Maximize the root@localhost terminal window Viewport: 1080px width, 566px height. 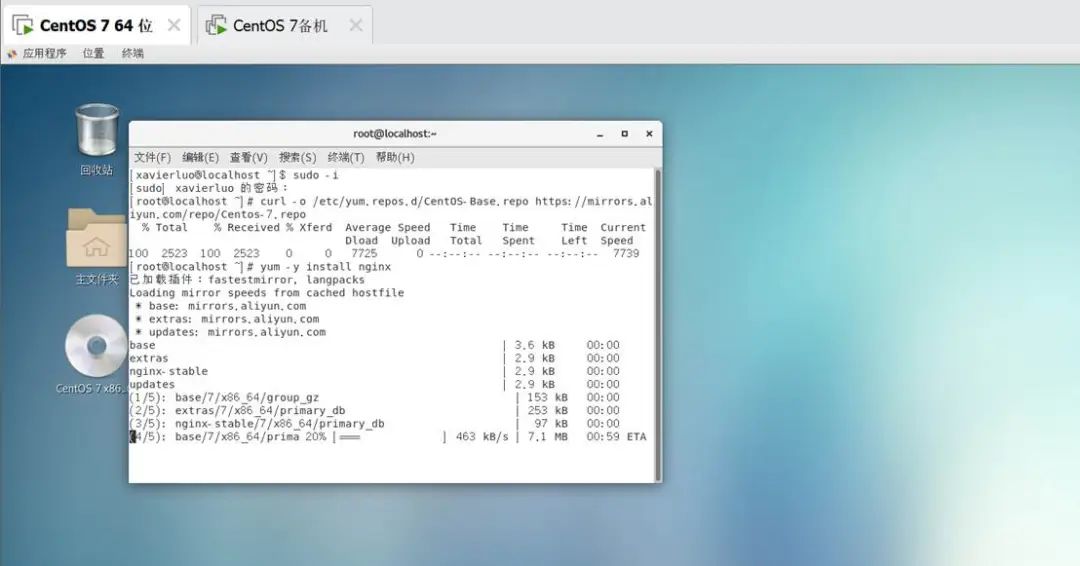625,134
